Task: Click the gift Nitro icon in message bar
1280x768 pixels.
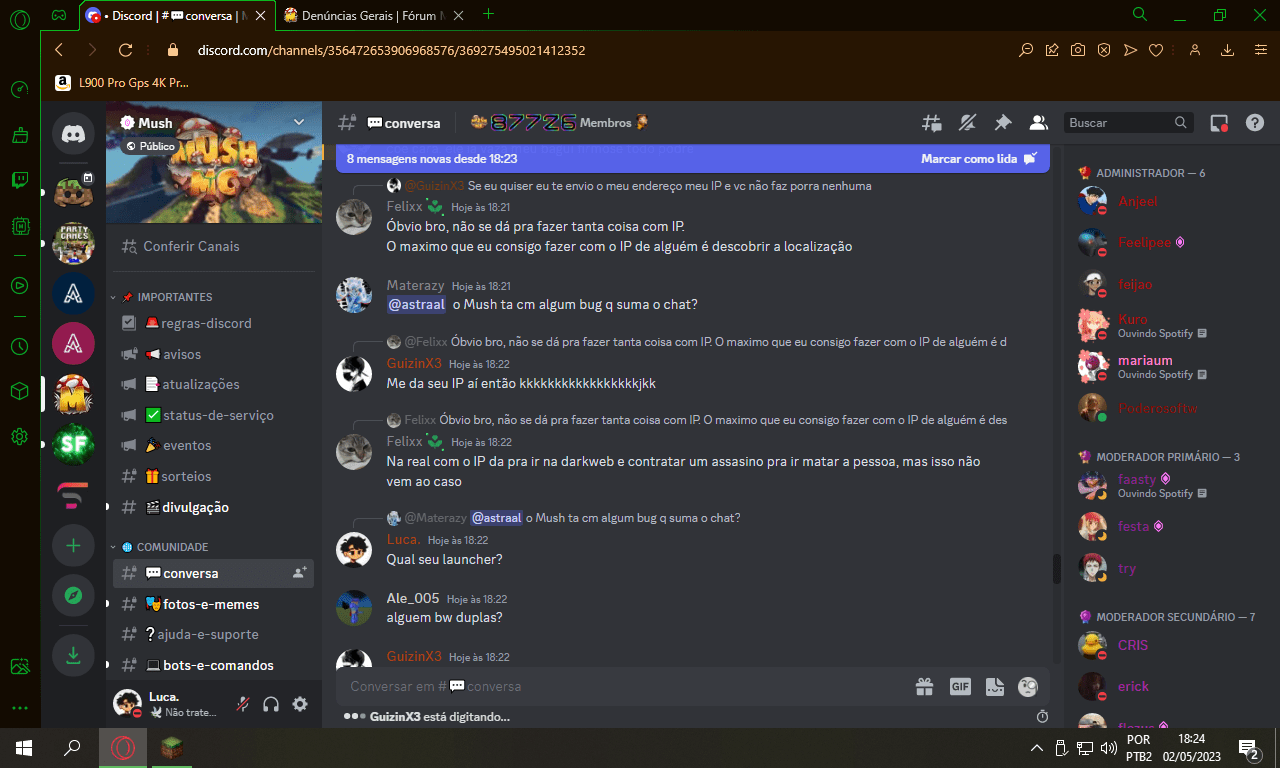Action: point(924,687)
